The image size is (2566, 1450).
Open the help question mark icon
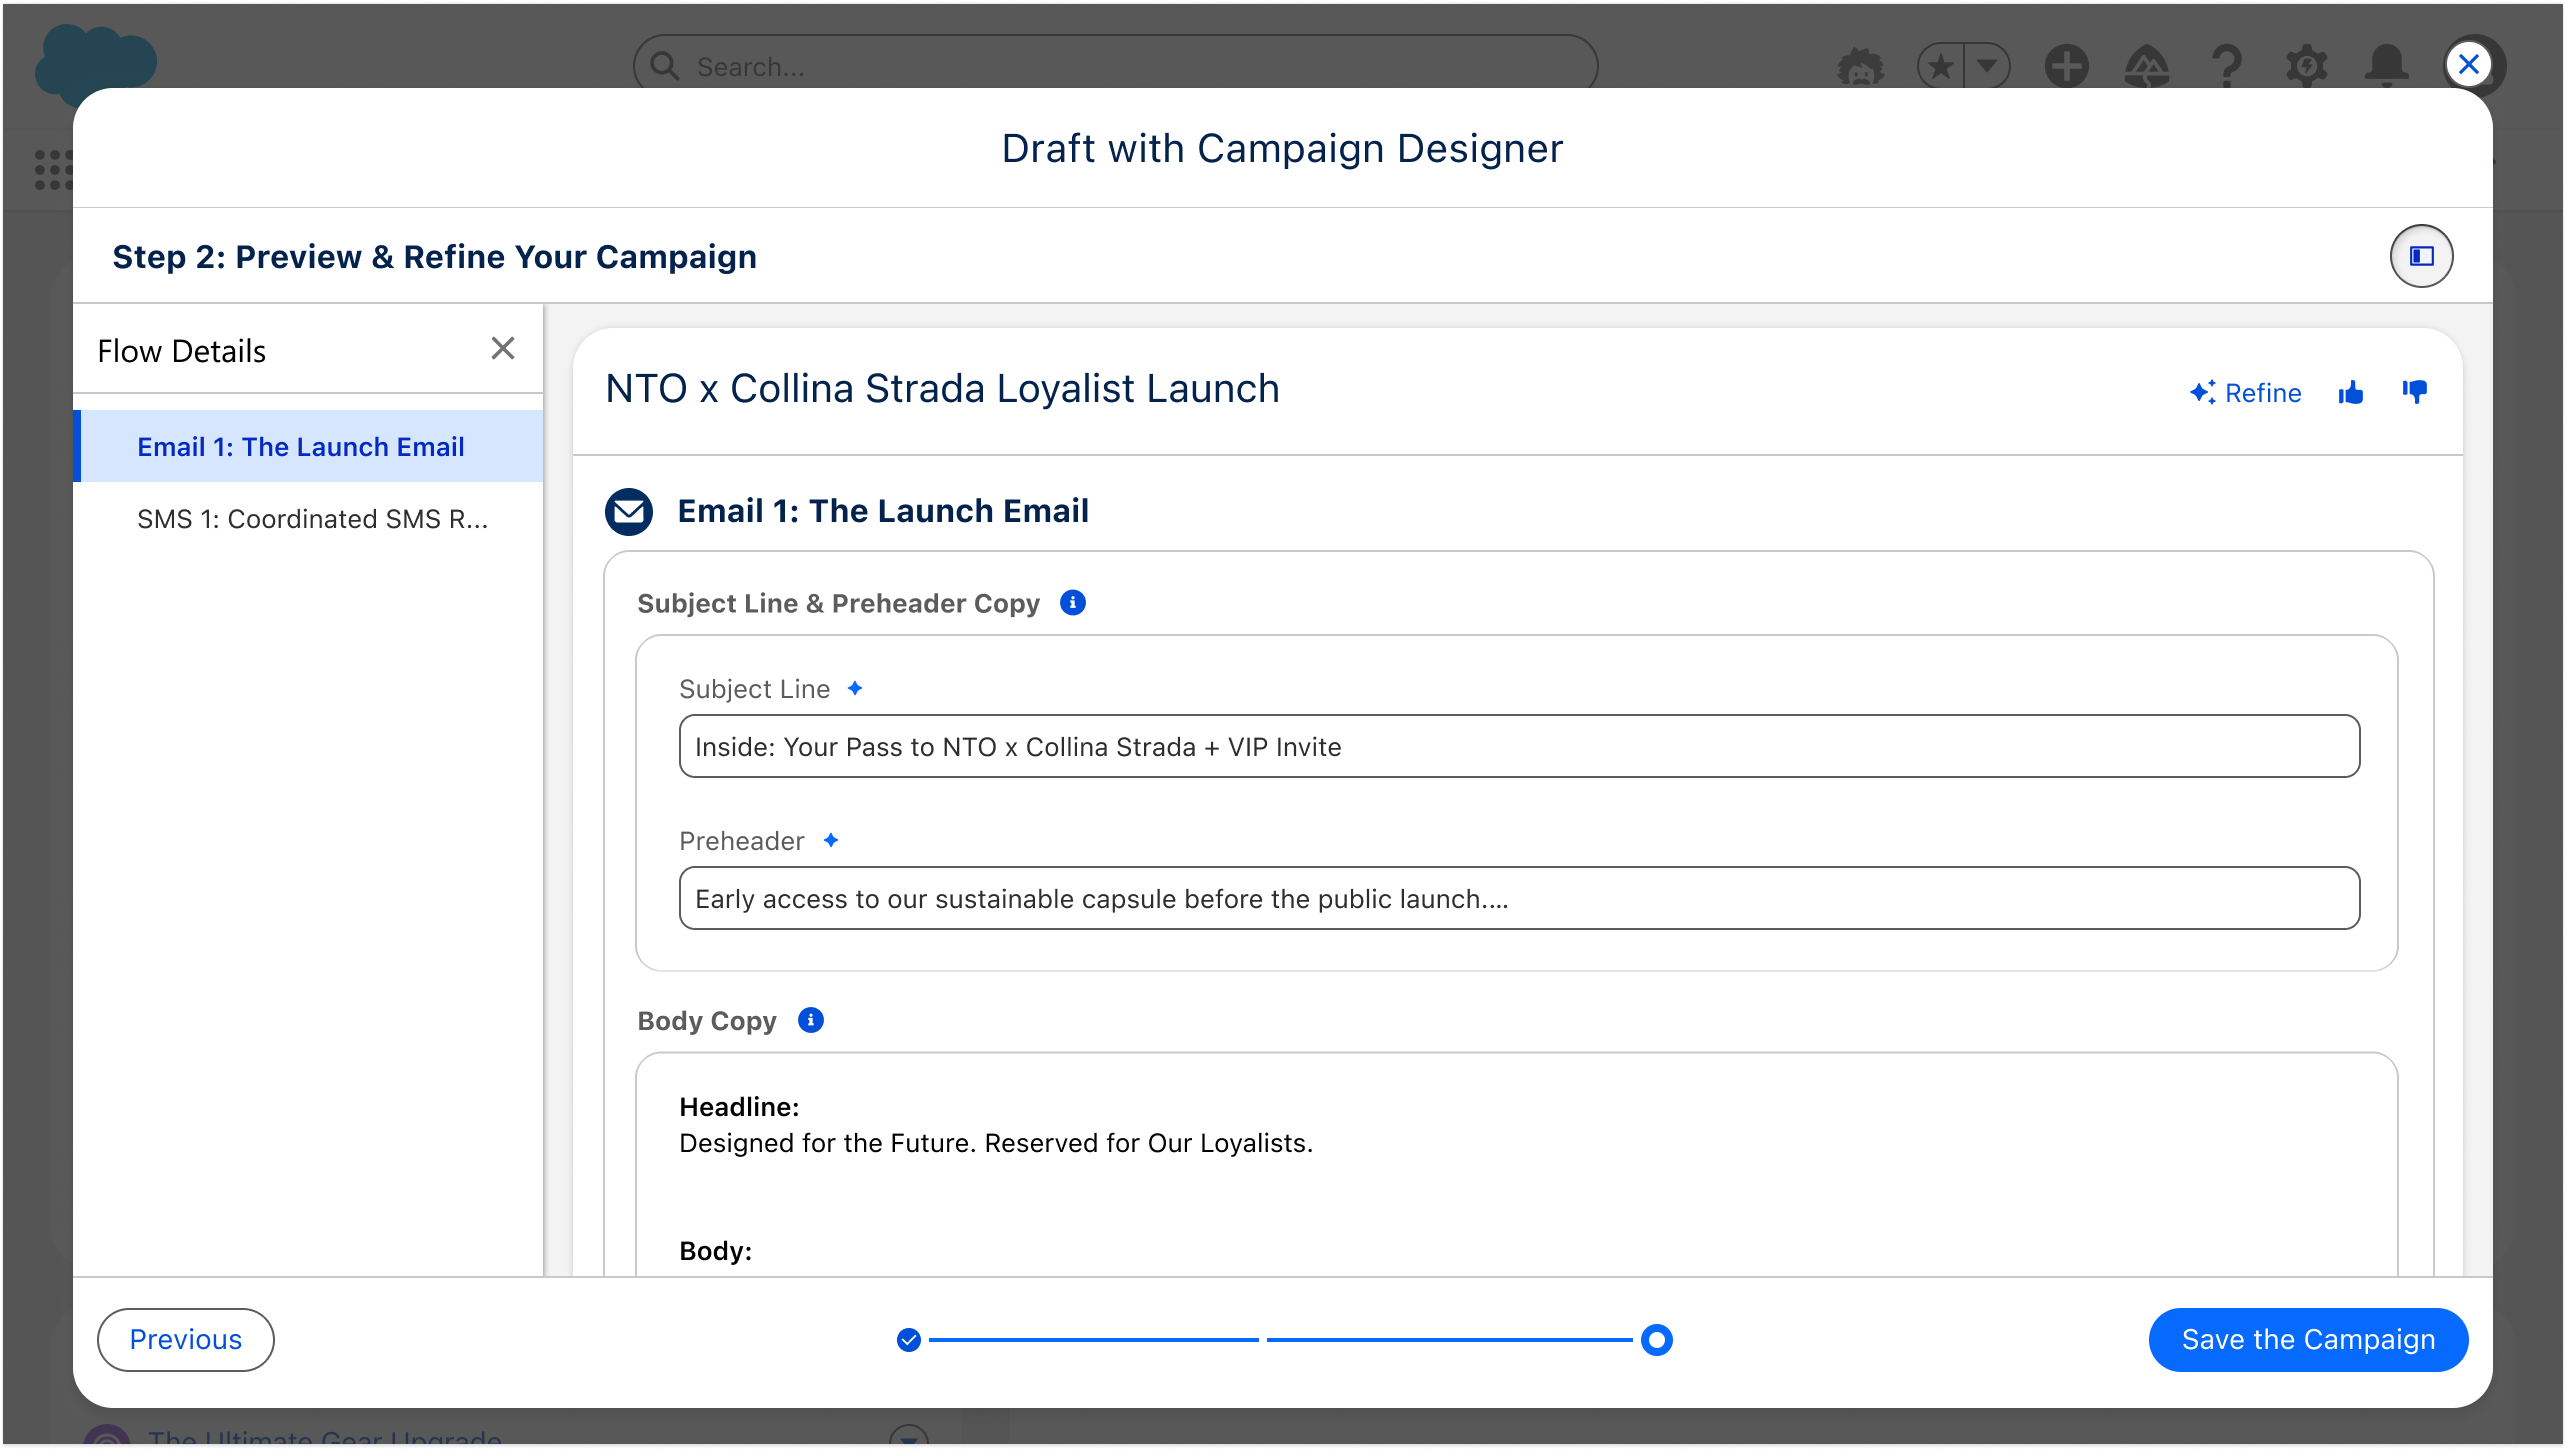point(2227,67)
